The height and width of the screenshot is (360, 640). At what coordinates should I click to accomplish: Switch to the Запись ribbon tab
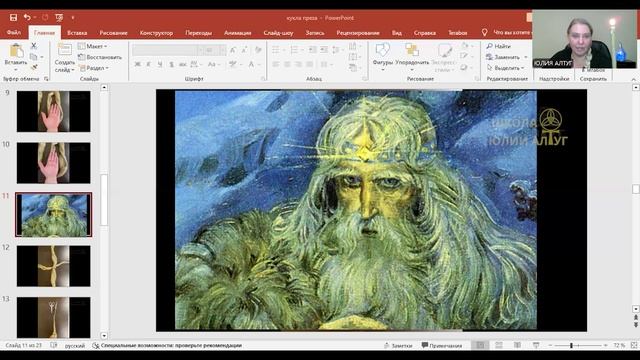click(315, 33)
